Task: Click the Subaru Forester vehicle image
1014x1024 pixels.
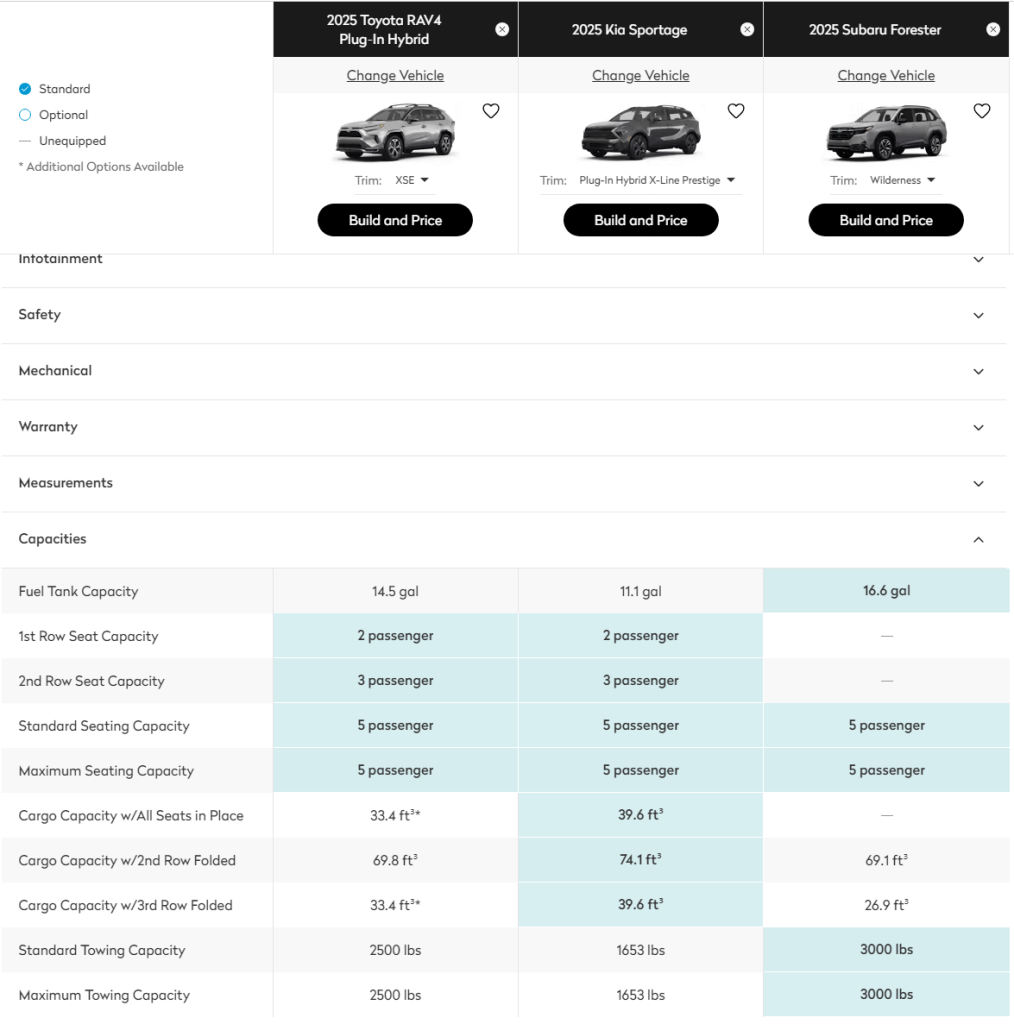Action: point(886,133)
